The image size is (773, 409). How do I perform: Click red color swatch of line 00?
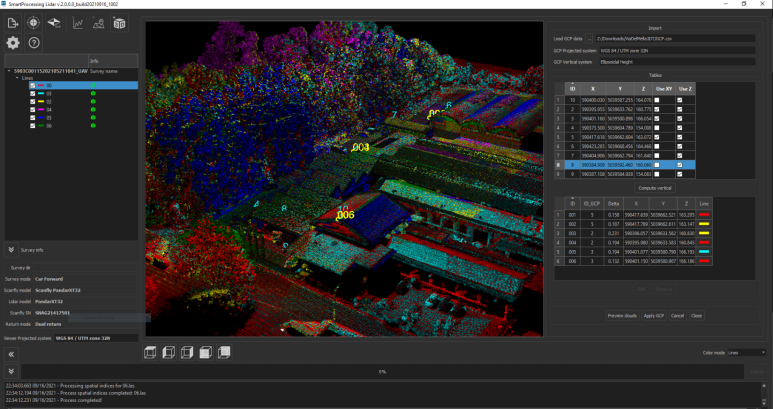(x=41, y=85)
